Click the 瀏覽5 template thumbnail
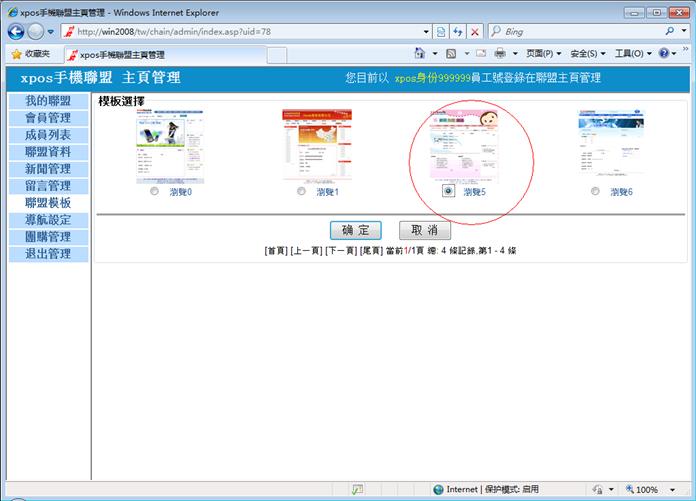Screen dimensions: 696x501 (464, 144)
